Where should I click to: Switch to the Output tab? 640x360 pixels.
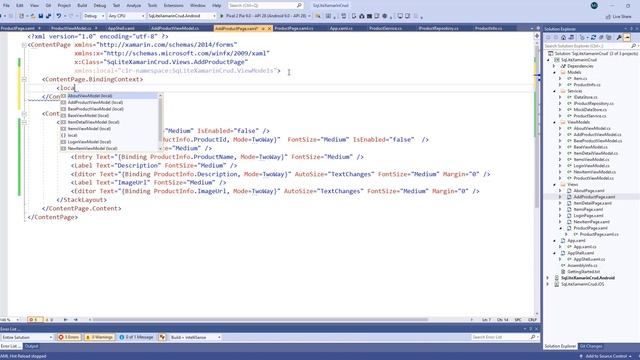coord(31,346)
